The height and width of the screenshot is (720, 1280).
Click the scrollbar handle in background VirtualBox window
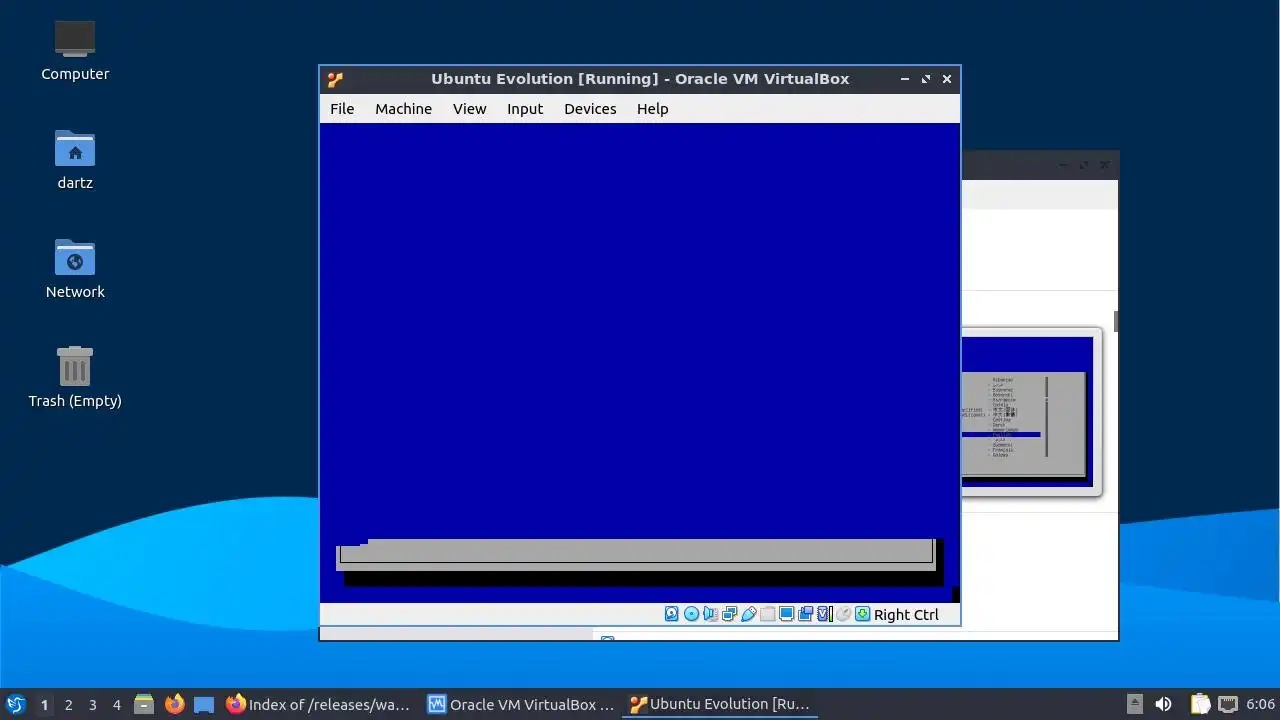pos(1115,321)
